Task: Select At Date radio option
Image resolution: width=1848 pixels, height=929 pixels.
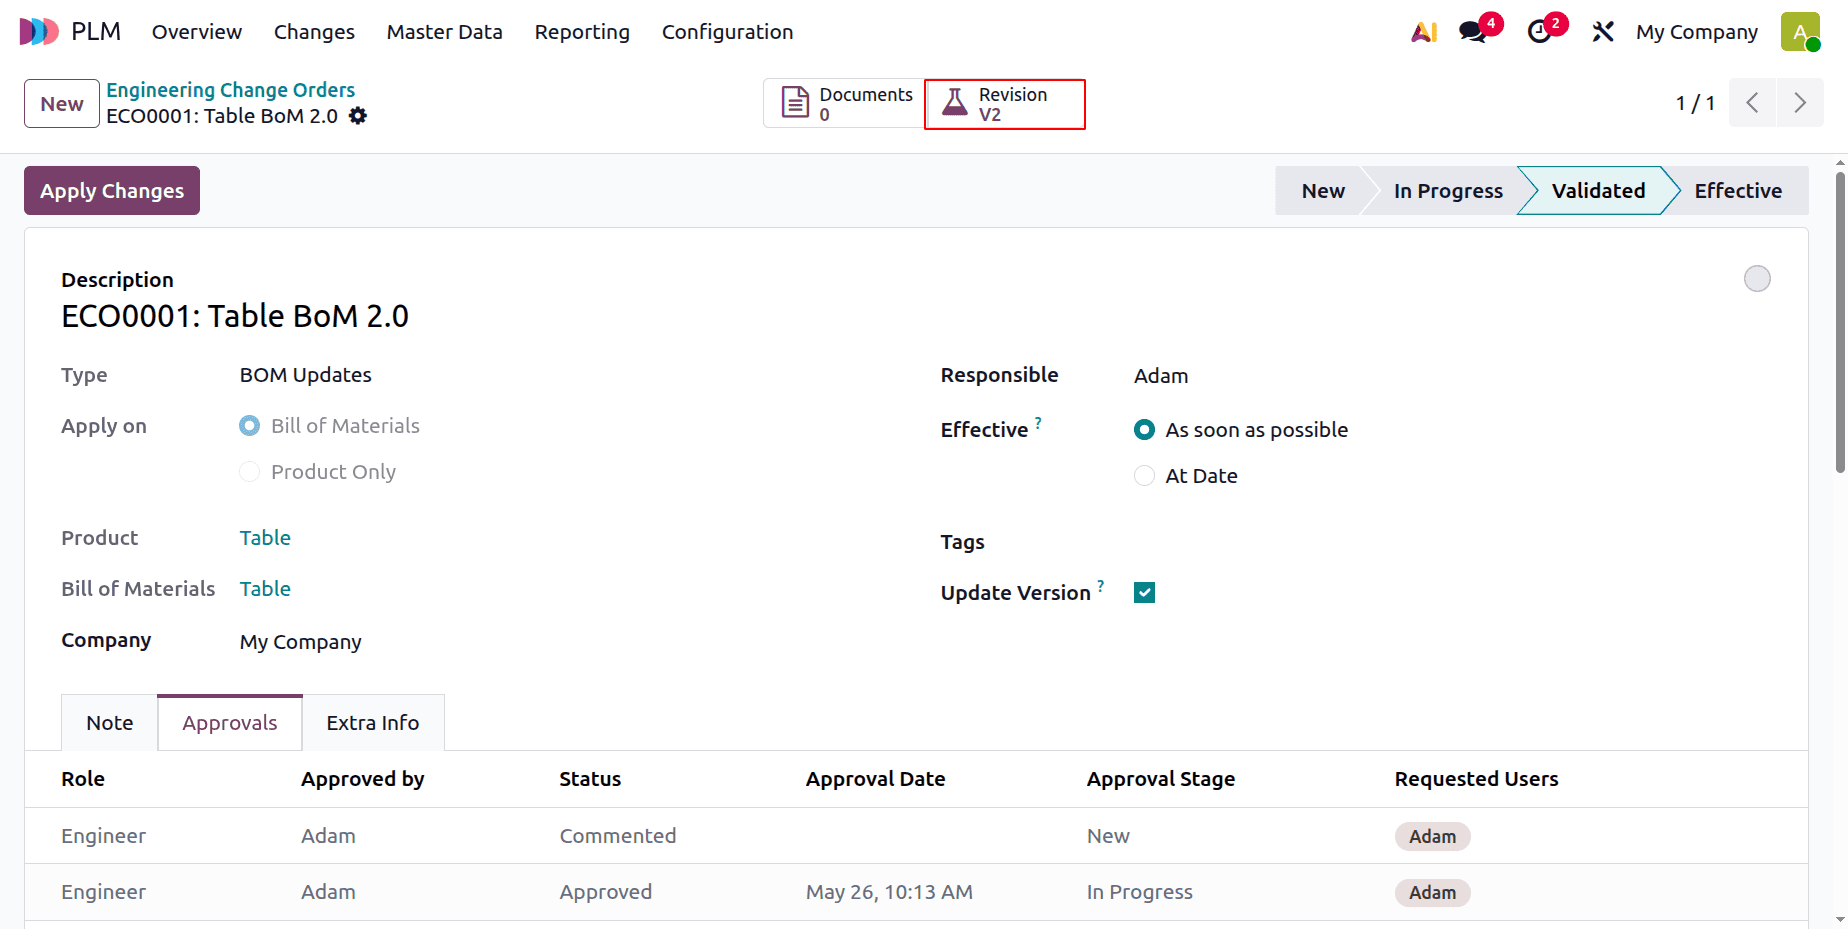Action: click(1144, 476)
